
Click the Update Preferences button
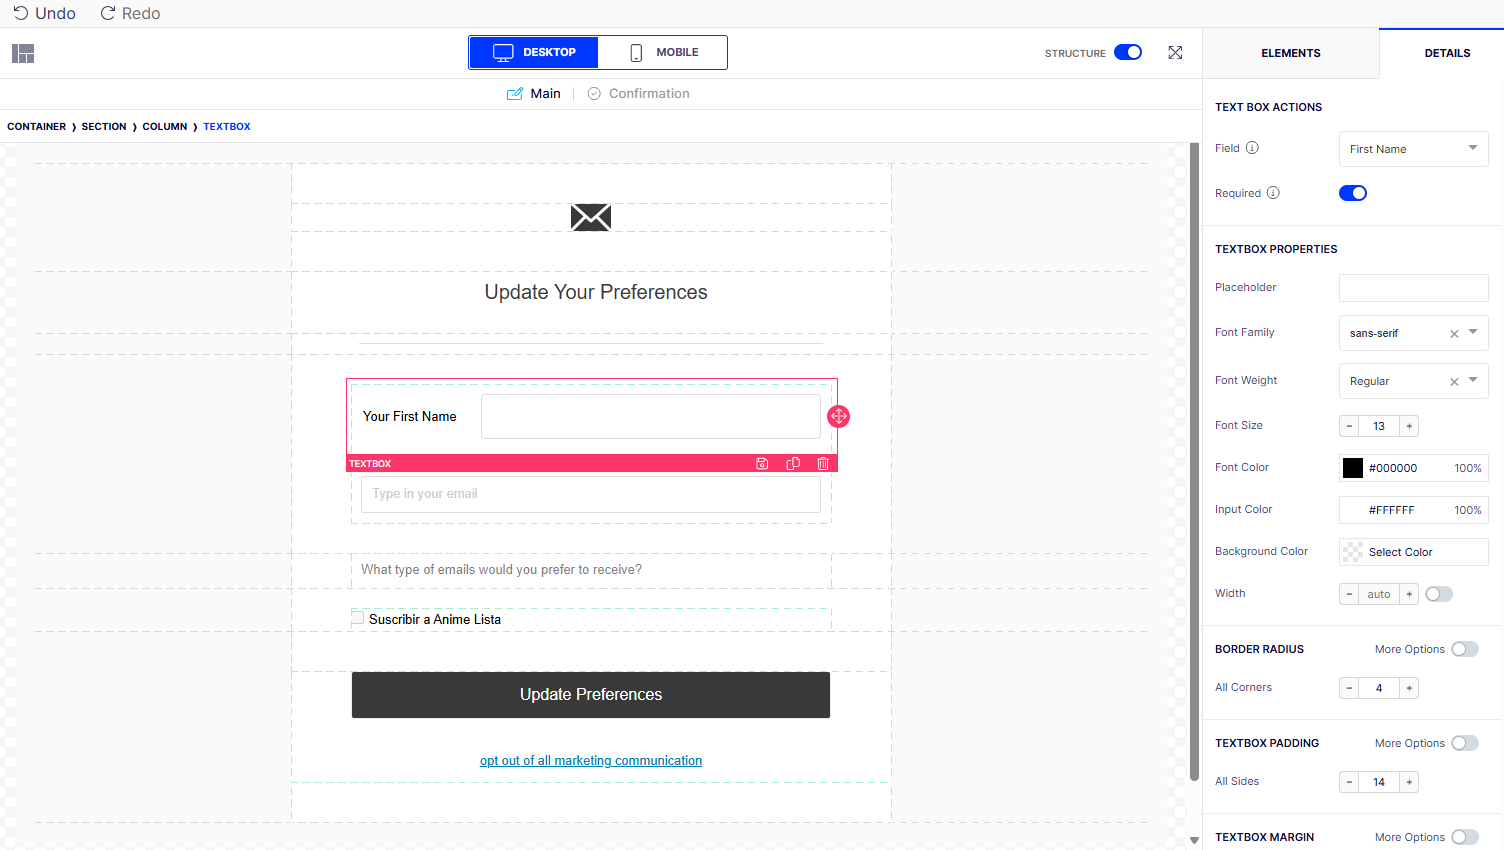click(591, 695)
